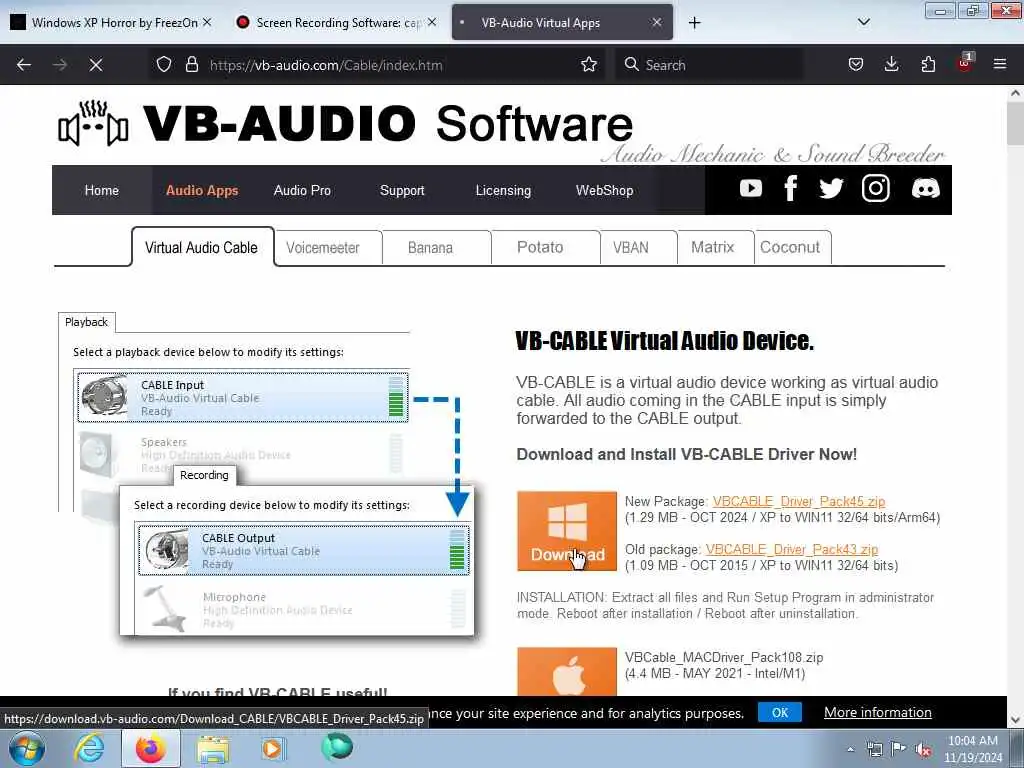Open VB-Audio Facebook page icon

(790, 189)
